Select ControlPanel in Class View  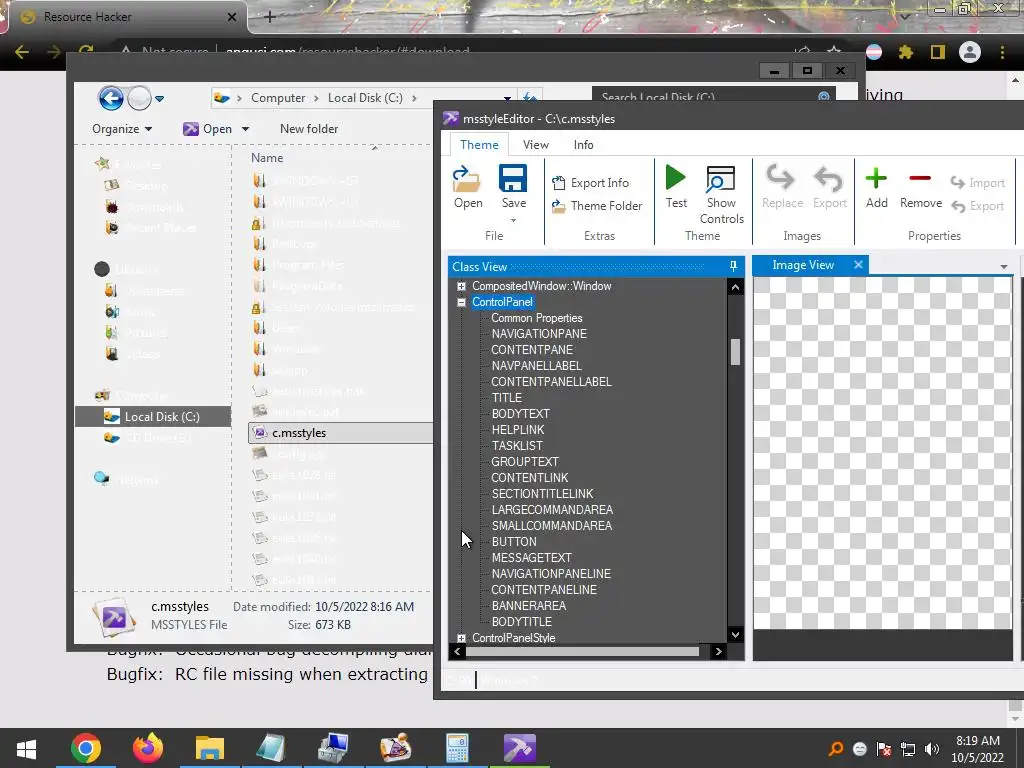(x=502, y=302)
